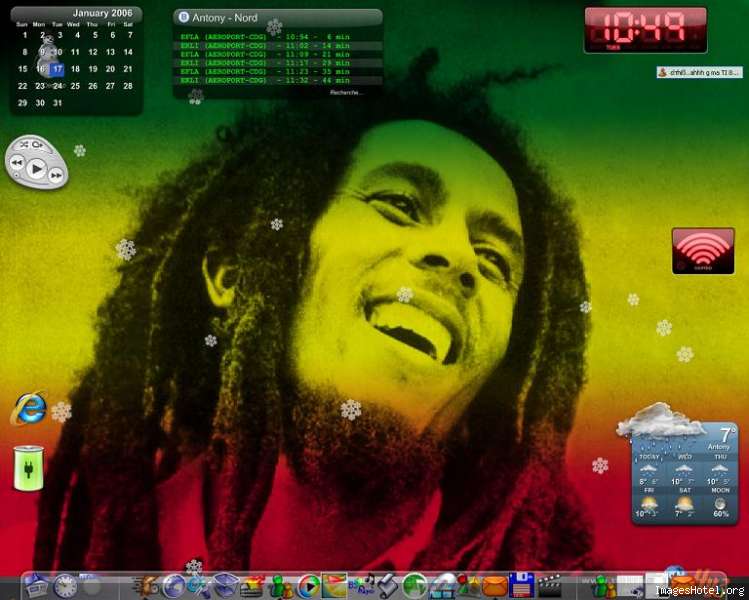The height and width of the screenshot is (600, 749).
Task: Open the analog clock dock icon
Action: point(65,586)
